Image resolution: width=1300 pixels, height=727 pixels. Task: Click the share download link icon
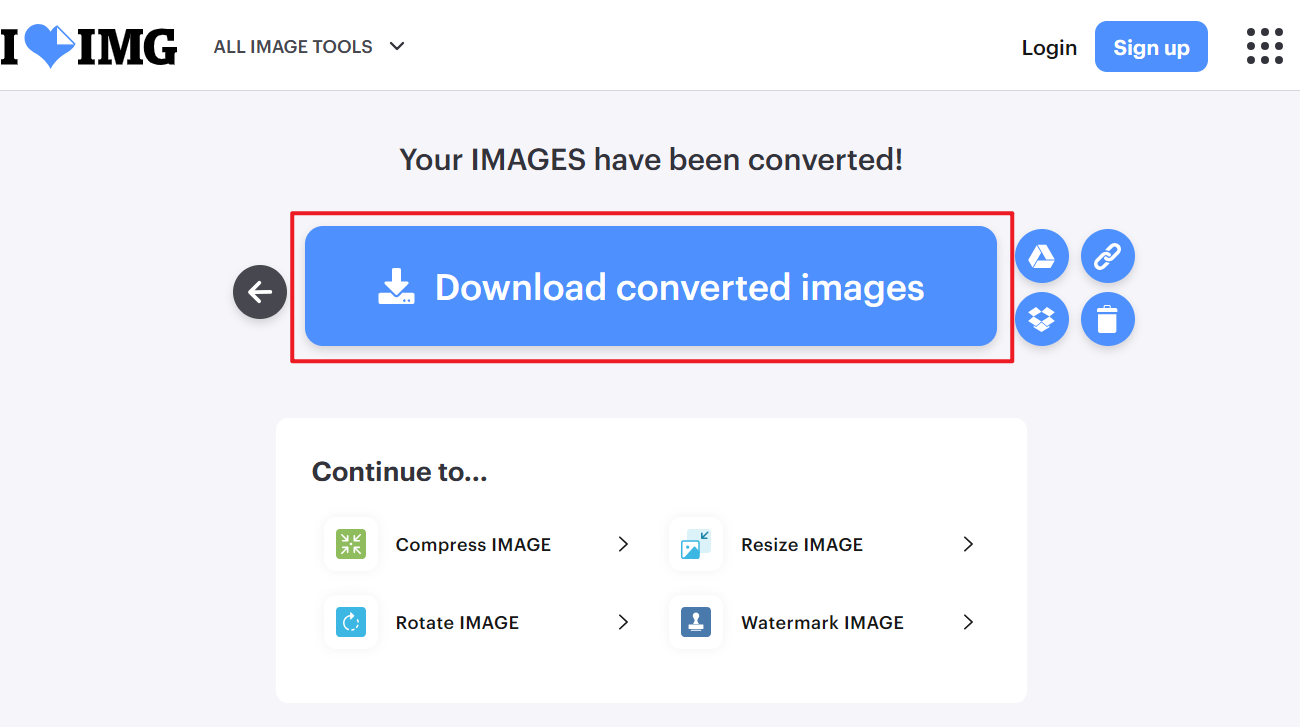[1107, 257]
